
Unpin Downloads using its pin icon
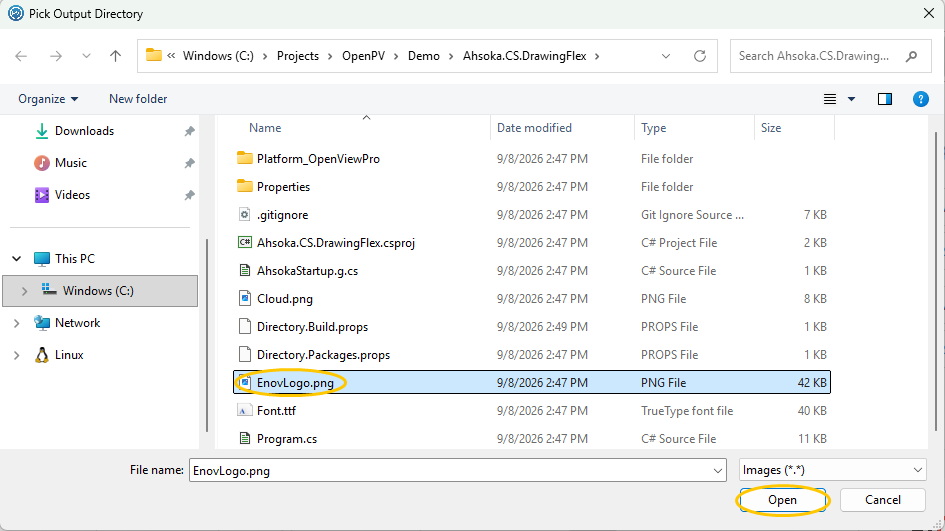189,131
